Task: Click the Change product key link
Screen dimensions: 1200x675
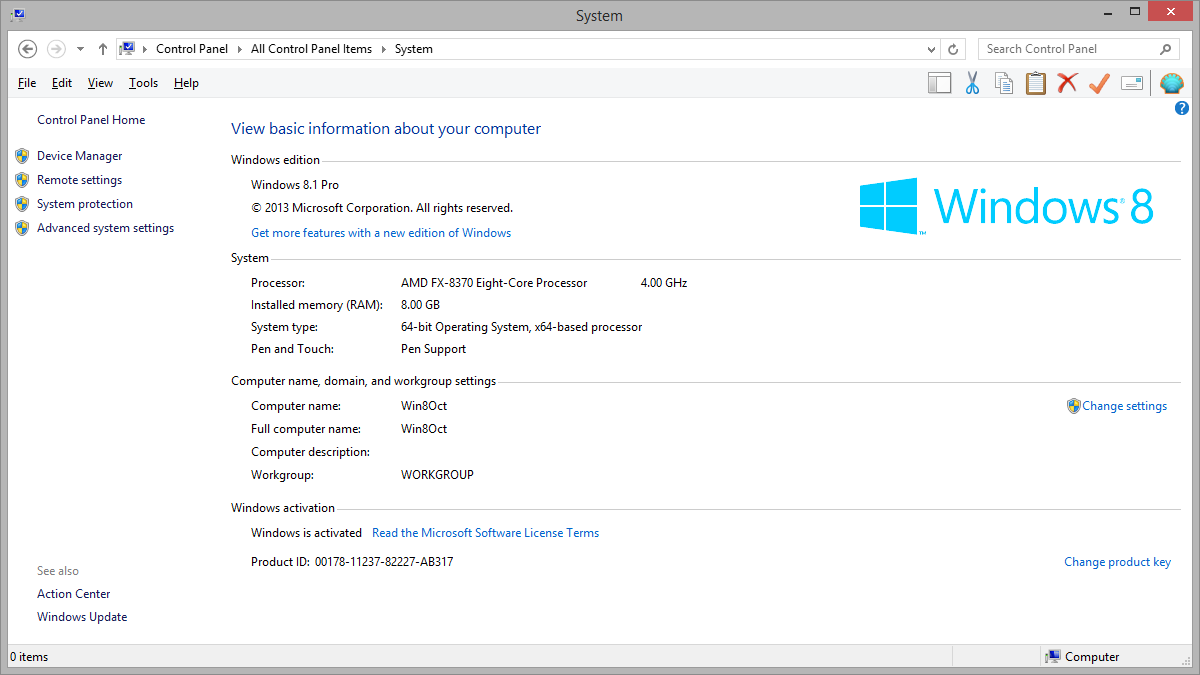Action: (x=1117, y=562)
